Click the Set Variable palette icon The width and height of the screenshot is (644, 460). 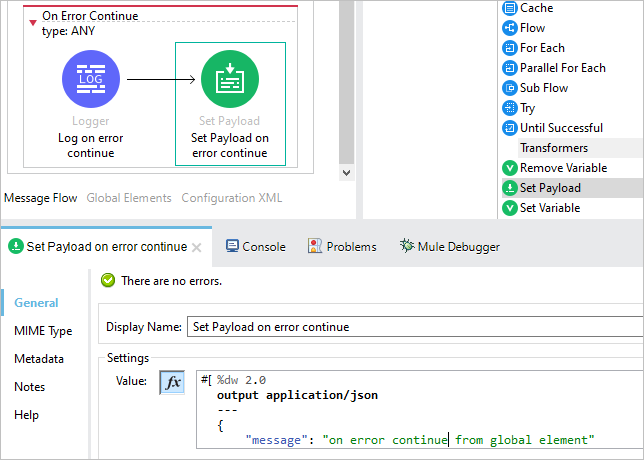[510, 208]
